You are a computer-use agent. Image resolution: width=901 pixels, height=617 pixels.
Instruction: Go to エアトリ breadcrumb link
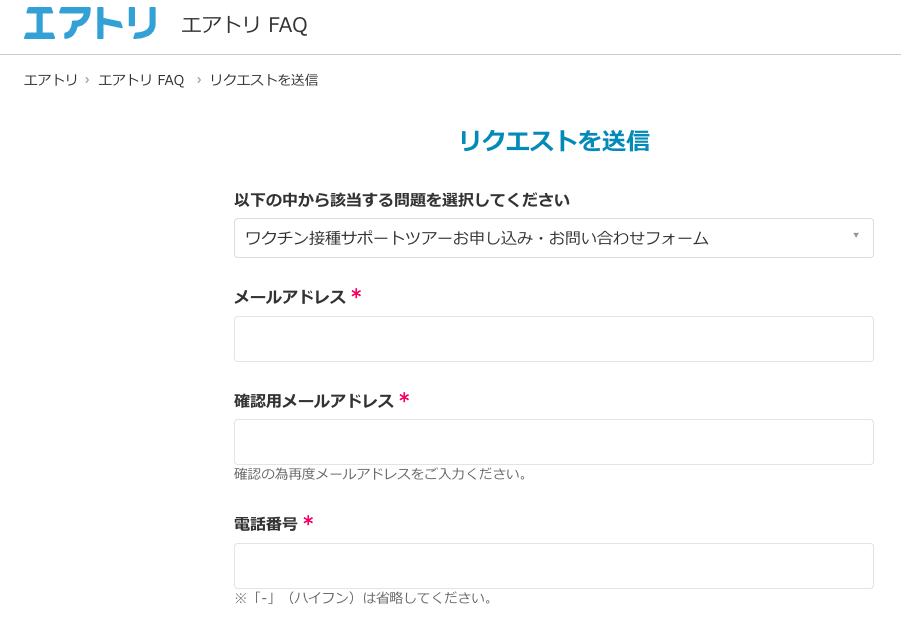(x=51, y=80)
